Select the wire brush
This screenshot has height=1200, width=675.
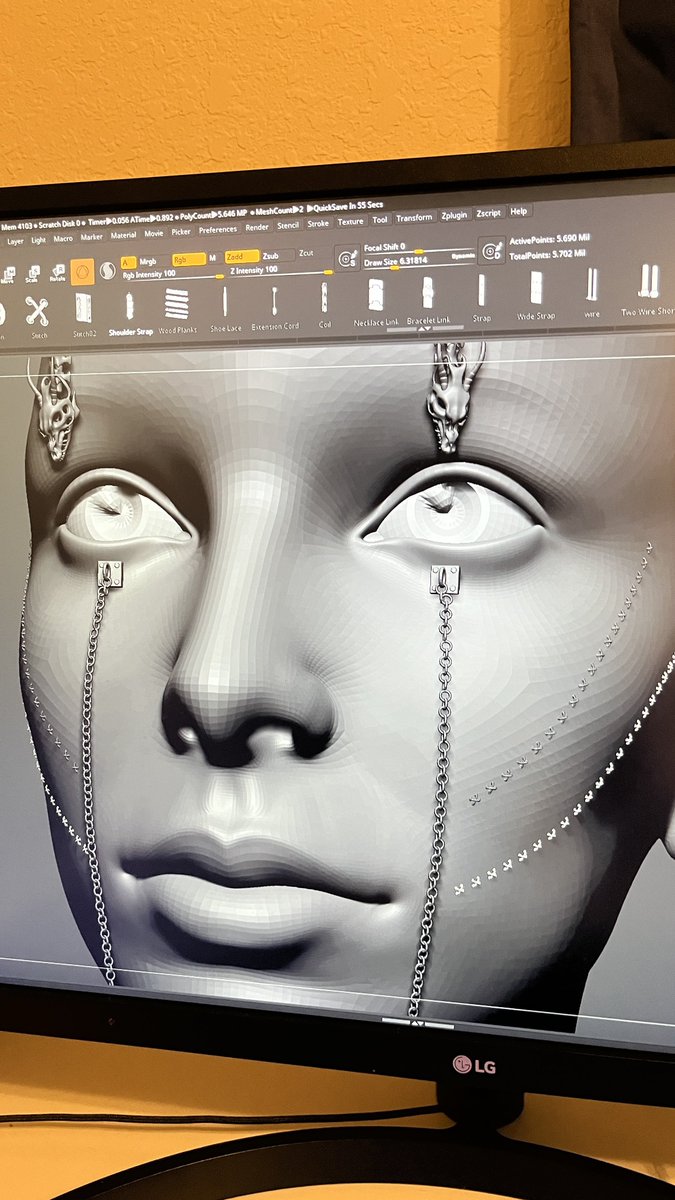click(x=592, y=289)
